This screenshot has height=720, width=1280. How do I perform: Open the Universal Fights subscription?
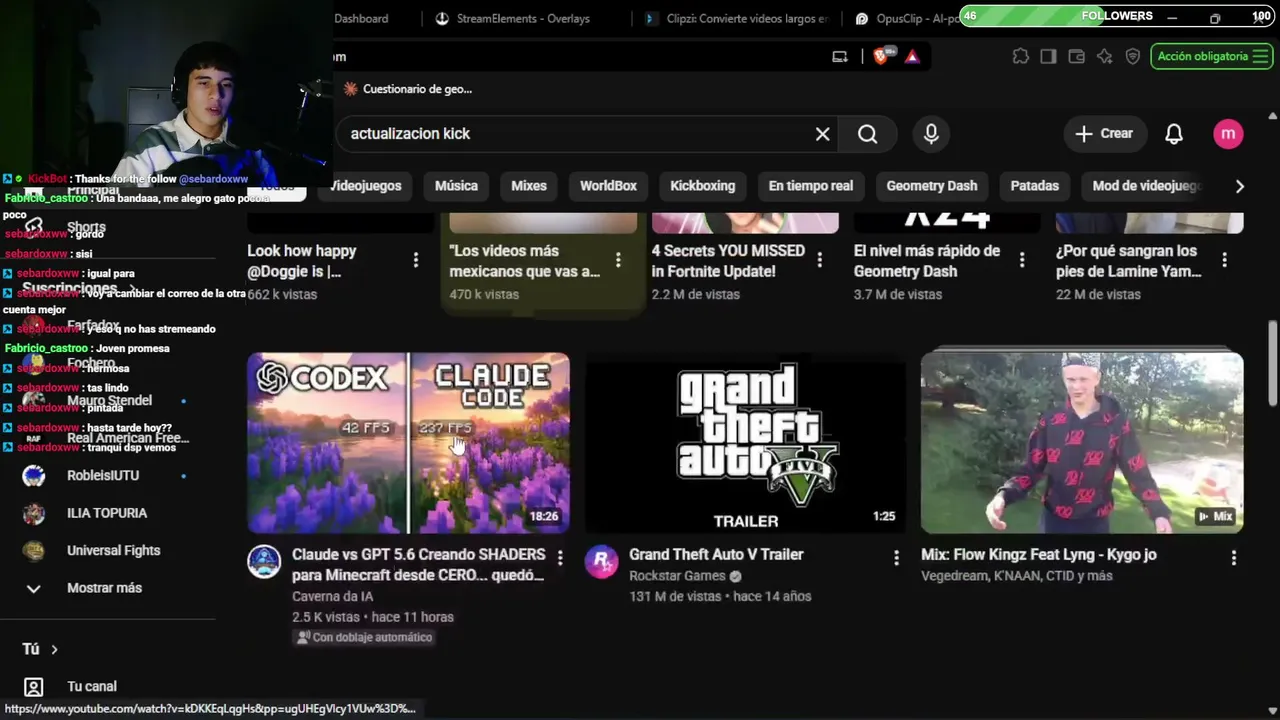(114, 551)
